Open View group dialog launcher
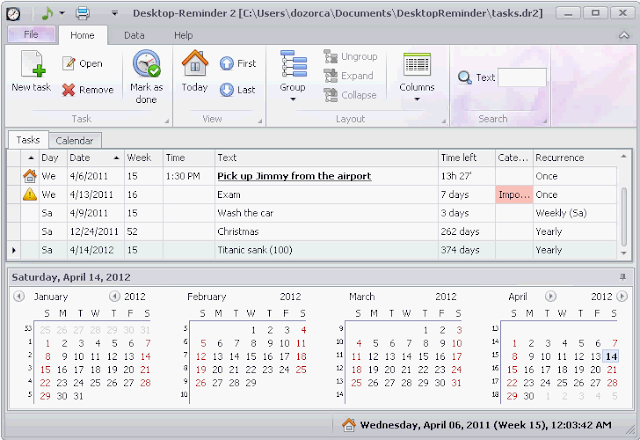 click(x=260, y=121)
